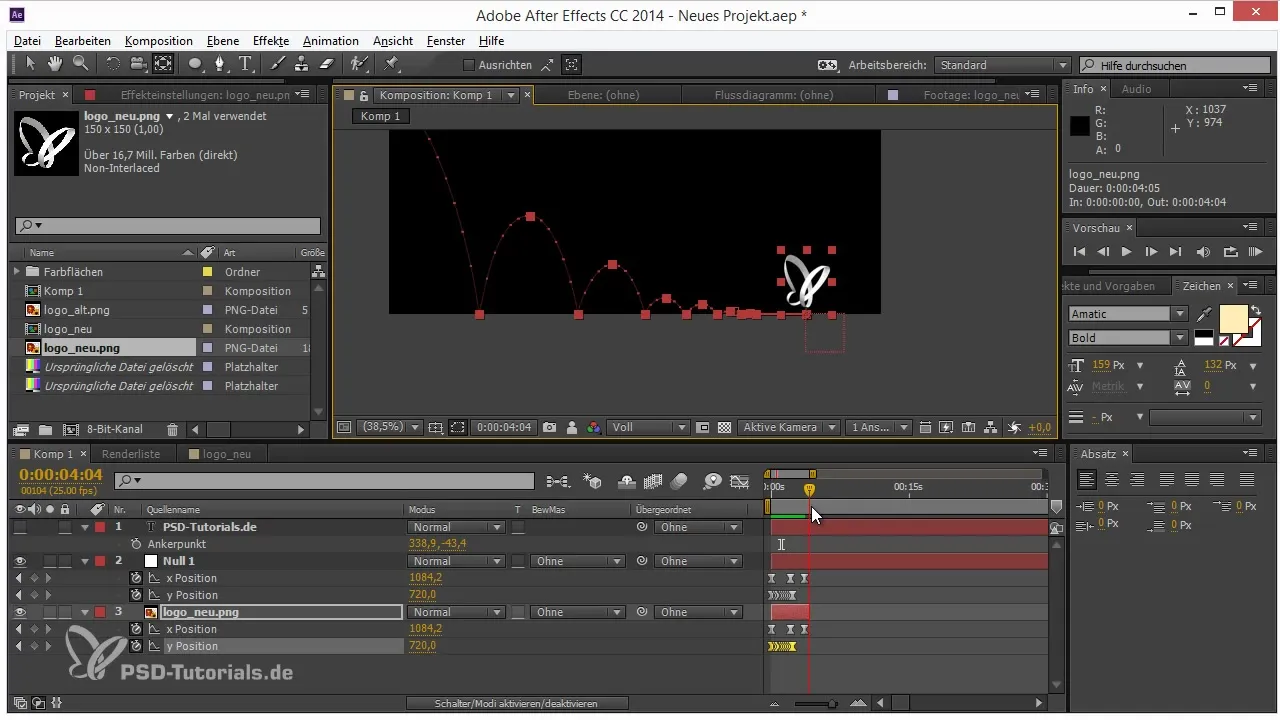The image size is (1280, 720).
Task: Open the Fenster menu
Action: 446,41
